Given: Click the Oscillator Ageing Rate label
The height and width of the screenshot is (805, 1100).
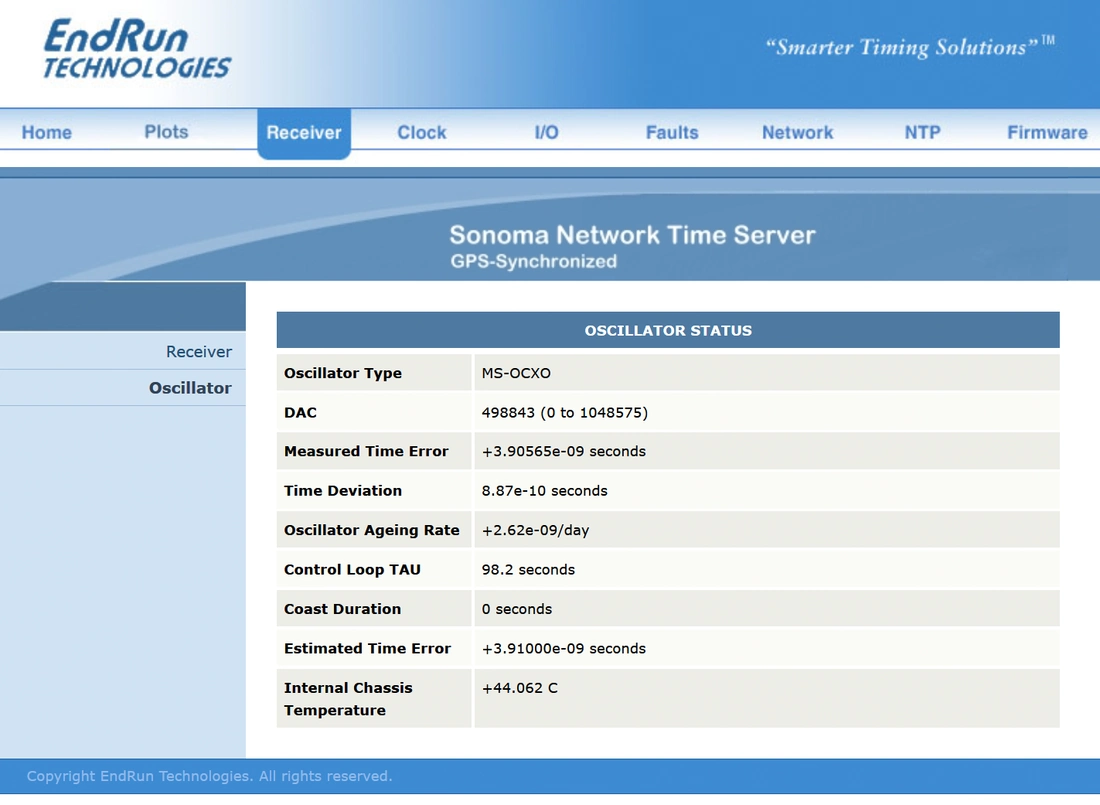Looking at the screenshot, I should (x=371, y=530).
